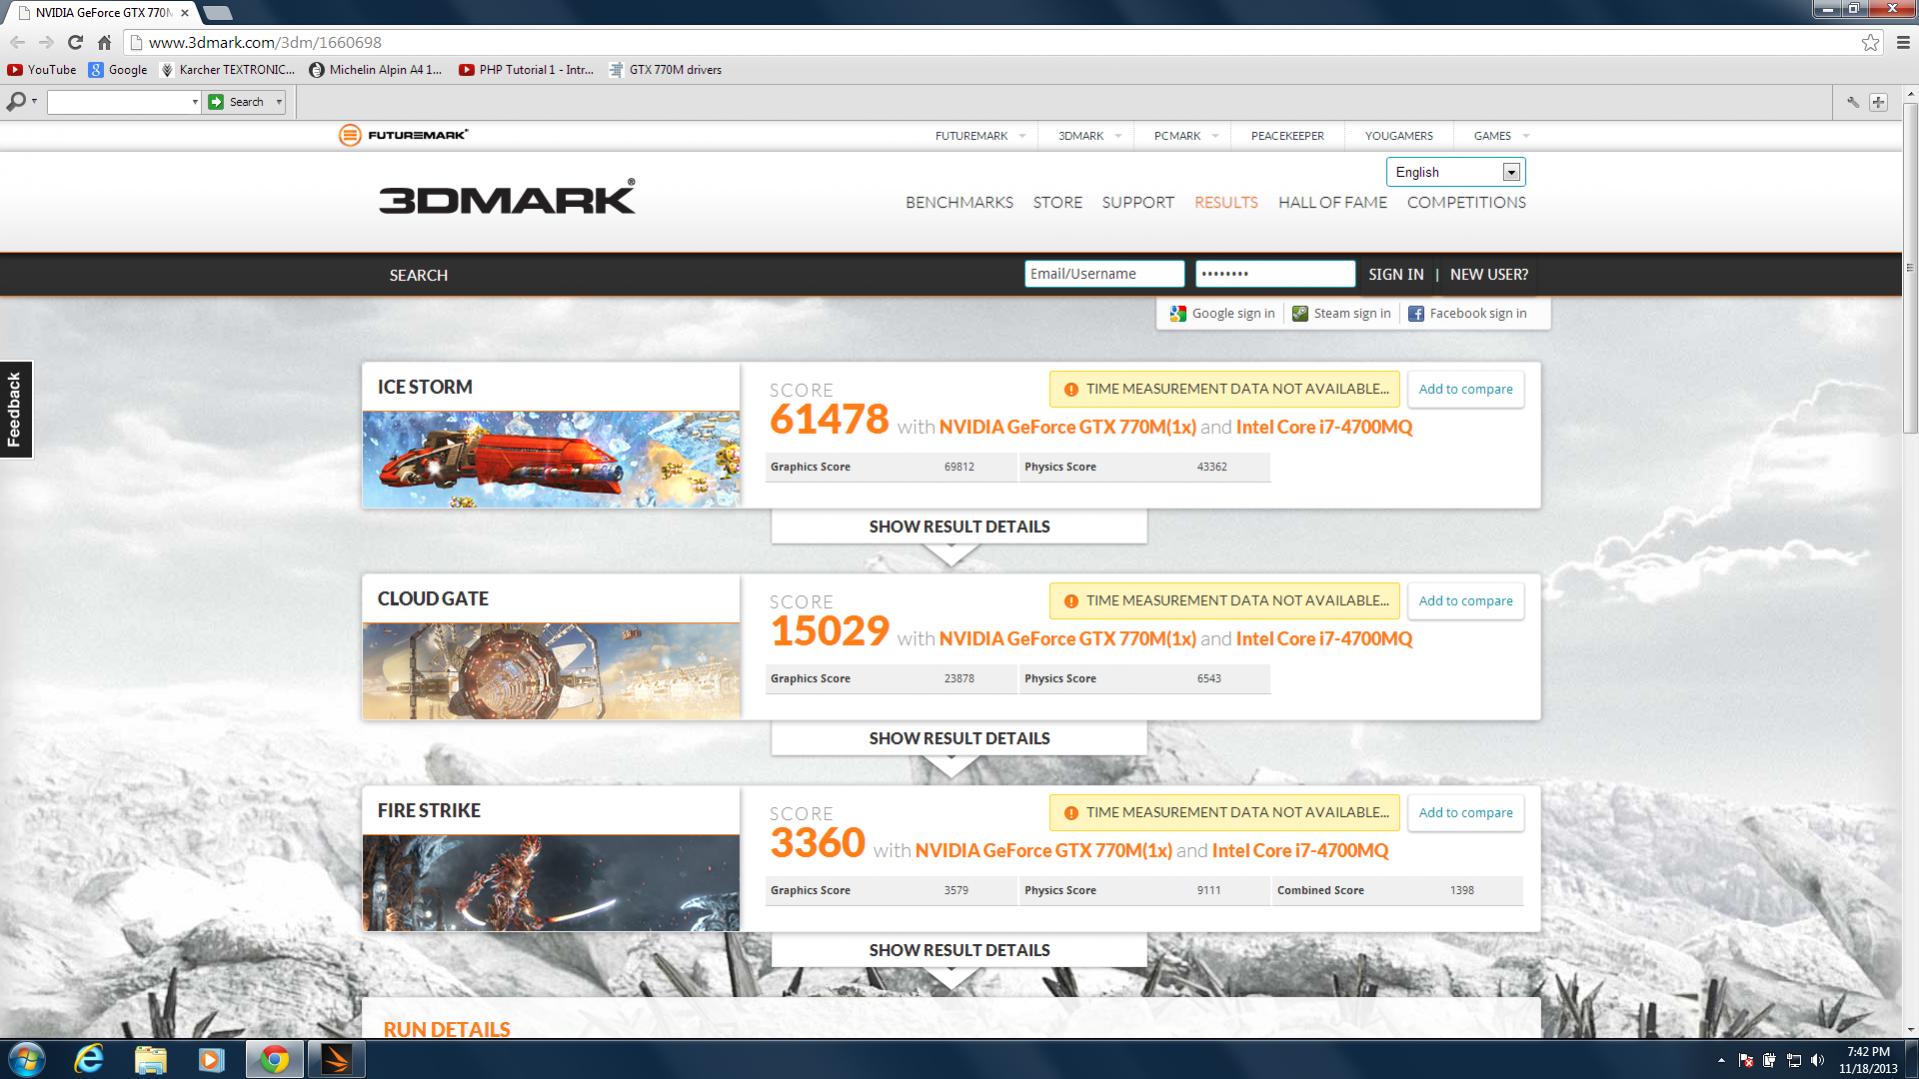1919x1079 pixels.
Task: Select the NVIDIA GeForce GTX 770 browser tab
Action: click(x=103, y=13)
